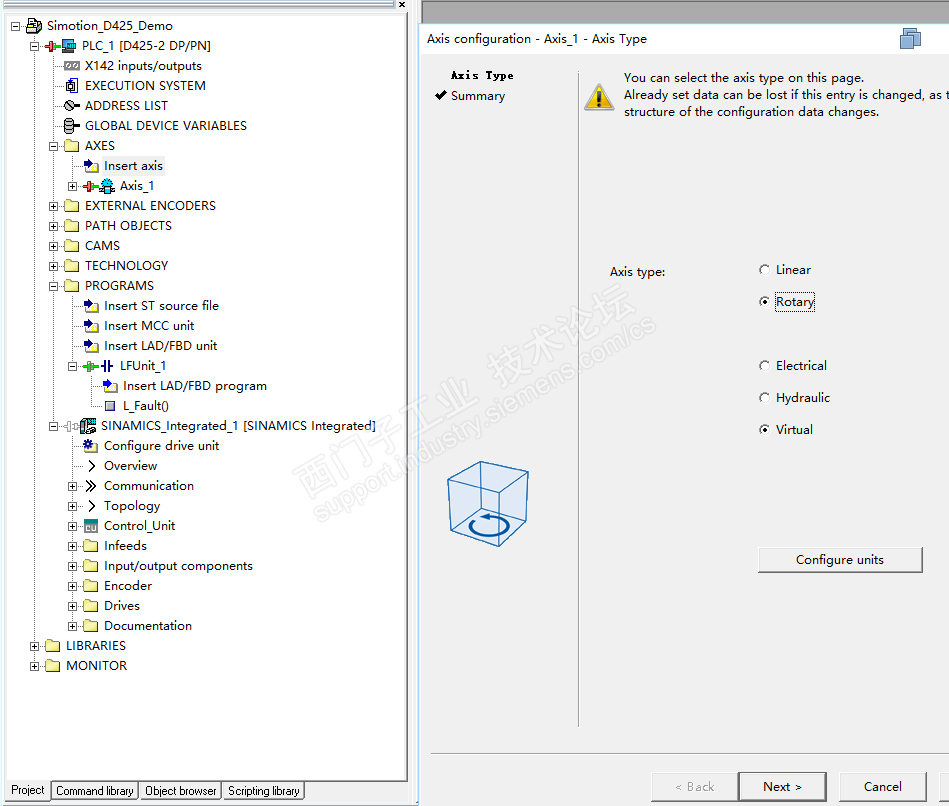The width and height of the screenshot is (949, 806).
Task: Open the Summary wizard step
Action: (x=478, y=96)
